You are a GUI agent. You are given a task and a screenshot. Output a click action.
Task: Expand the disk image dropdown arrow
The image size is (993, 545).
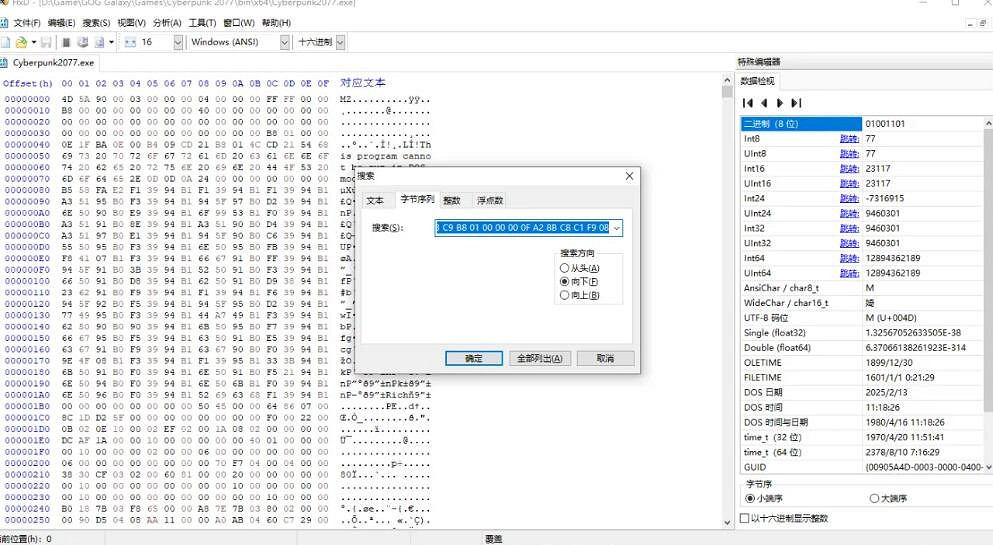click(111, 42)
